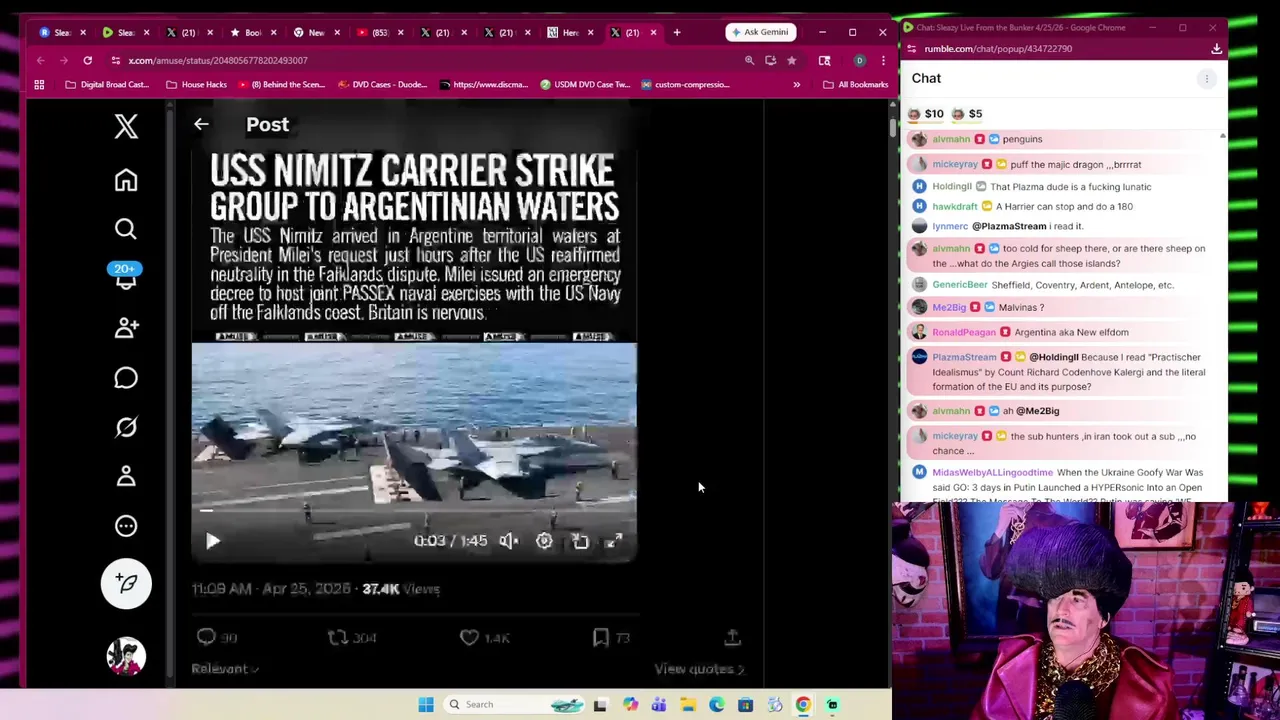
Task: Open Digital Broad Cast bookmark folder
Action: coord(106,85)
